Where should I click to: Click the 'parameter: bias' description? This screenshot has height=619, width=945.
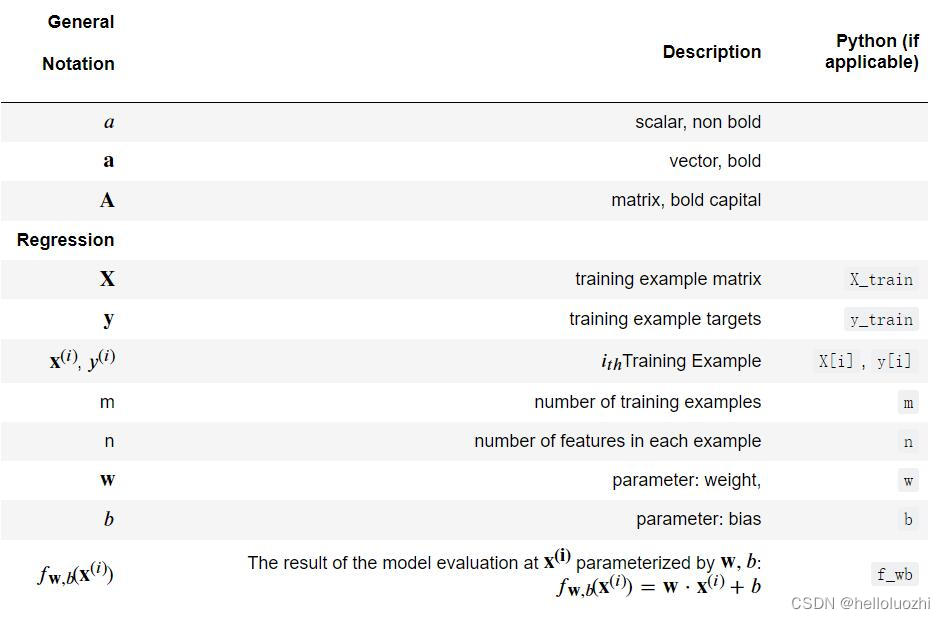tap(699, 519)
